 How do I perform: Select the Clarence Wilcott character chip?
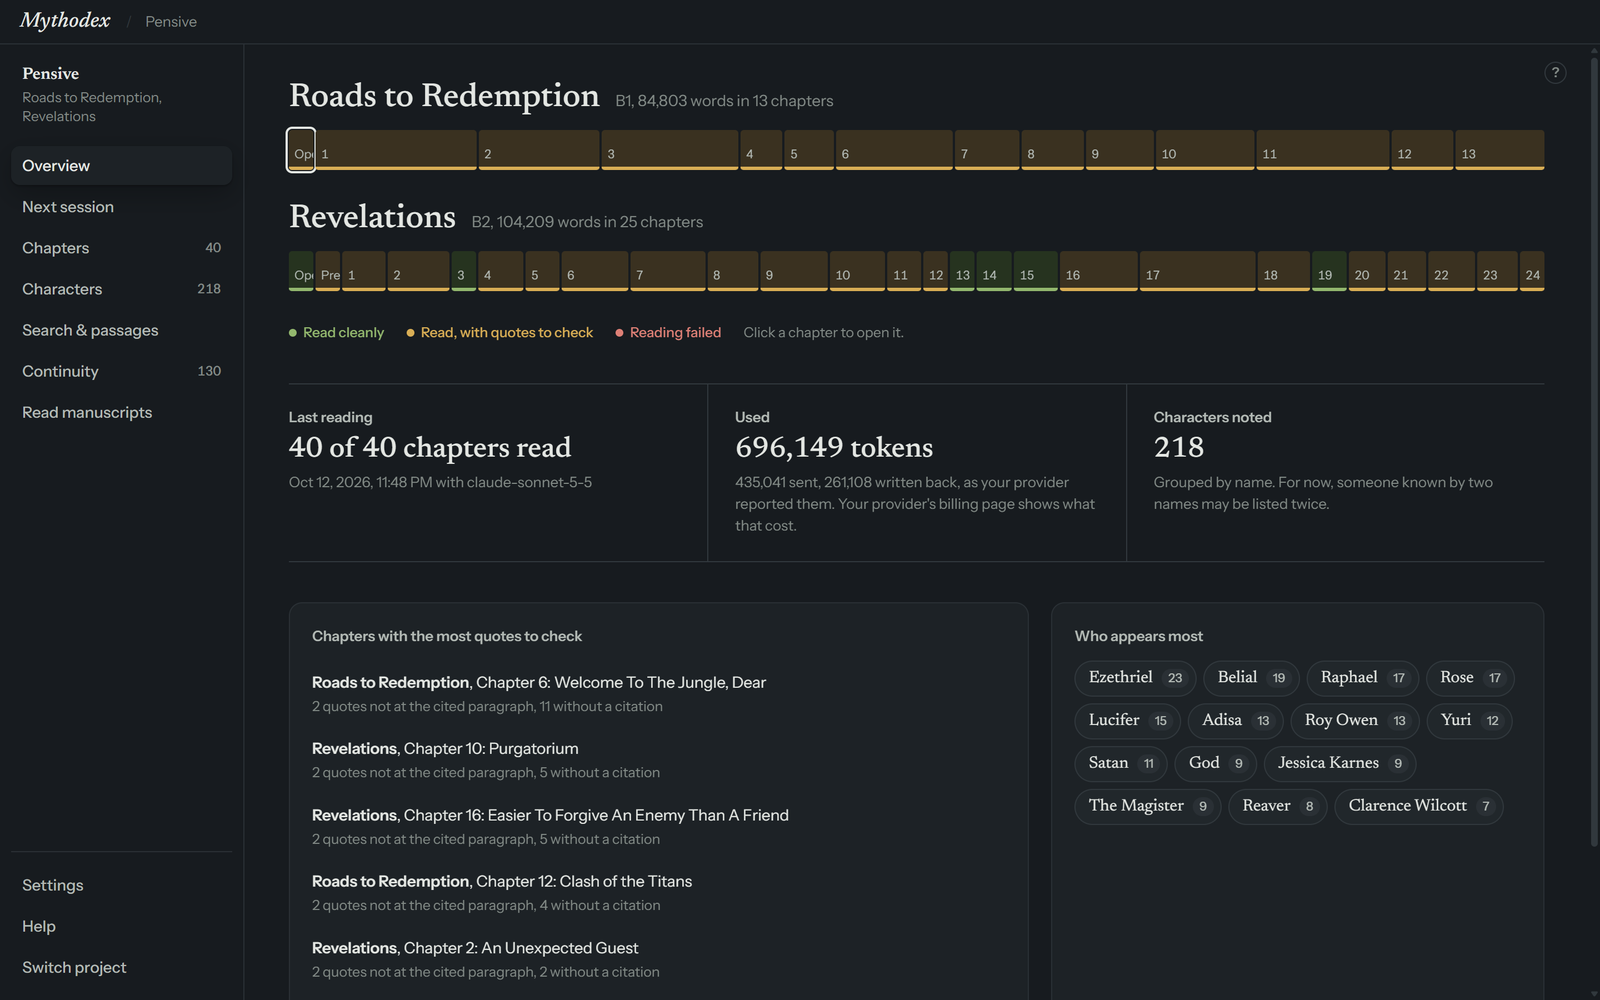click(1419, 806)
